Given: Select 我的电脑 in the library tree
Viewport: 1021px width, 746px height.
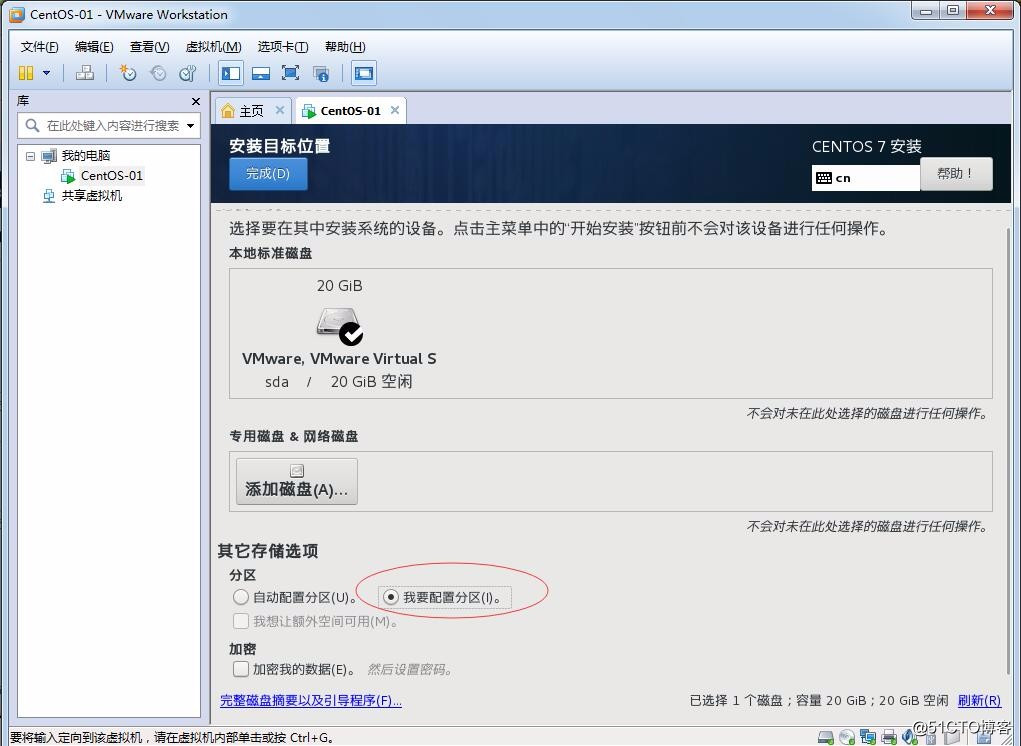Looking at the screenshot, I should [85, 156].
